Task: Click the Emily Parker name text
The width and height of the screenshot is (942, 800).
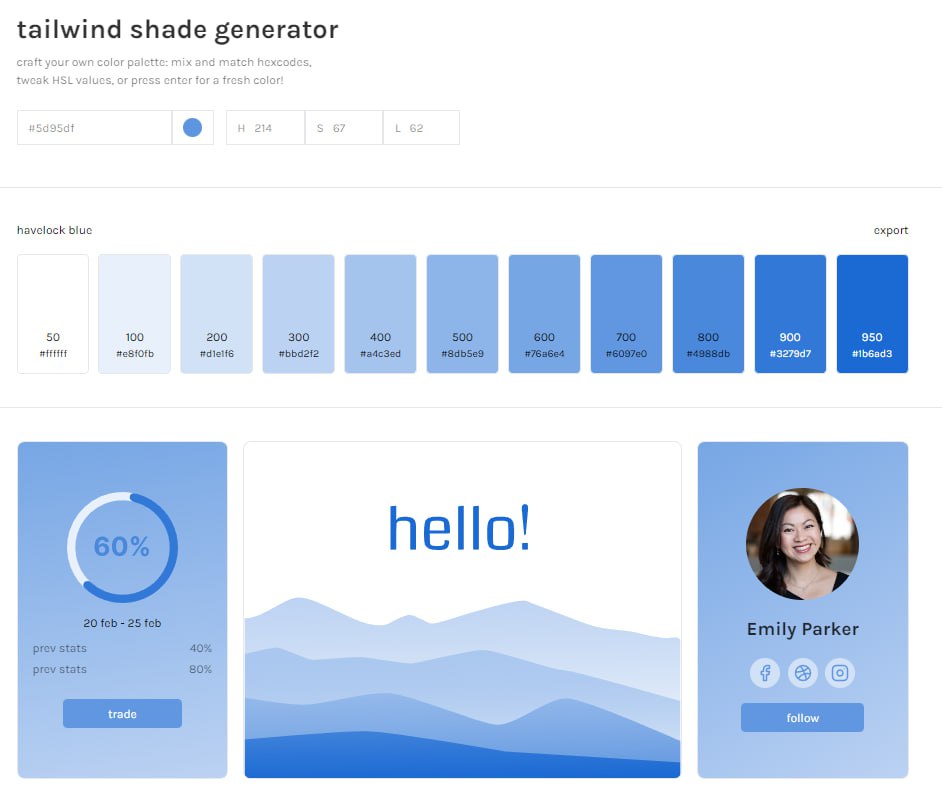Action: click(803, 629)
